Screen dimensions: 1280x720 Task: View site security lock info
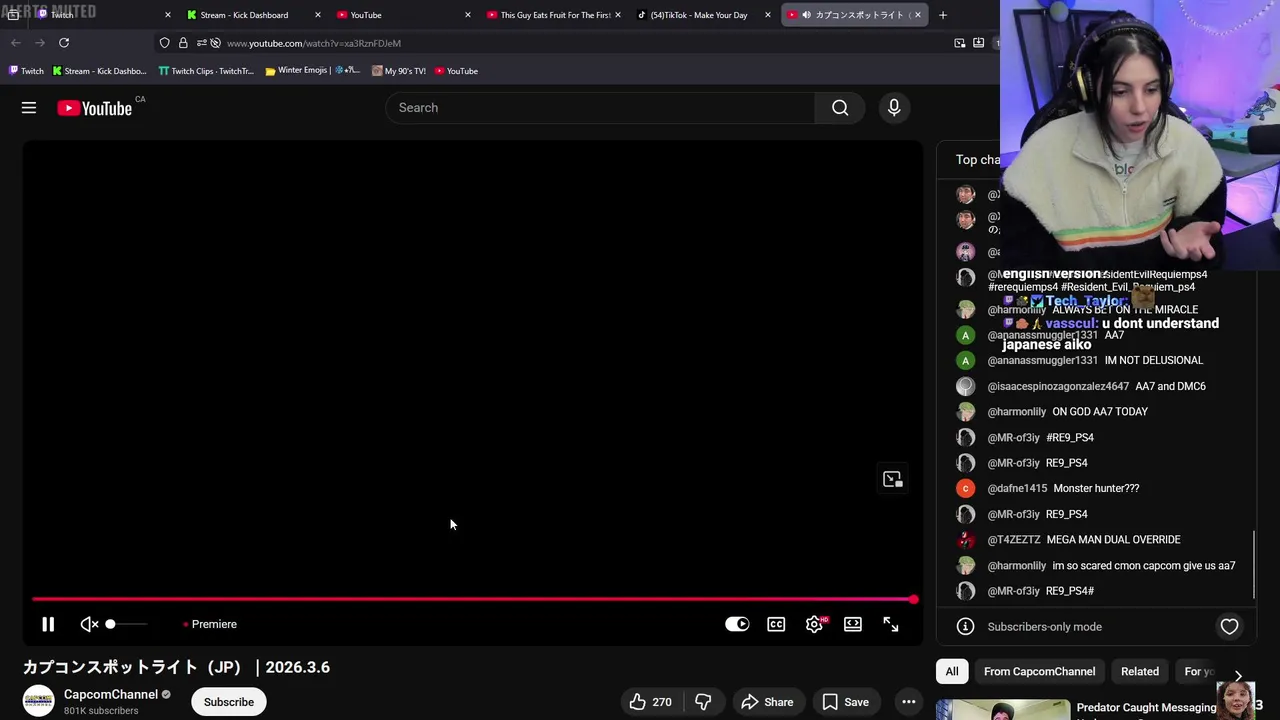pyautogui.click(x=183, y=43)
